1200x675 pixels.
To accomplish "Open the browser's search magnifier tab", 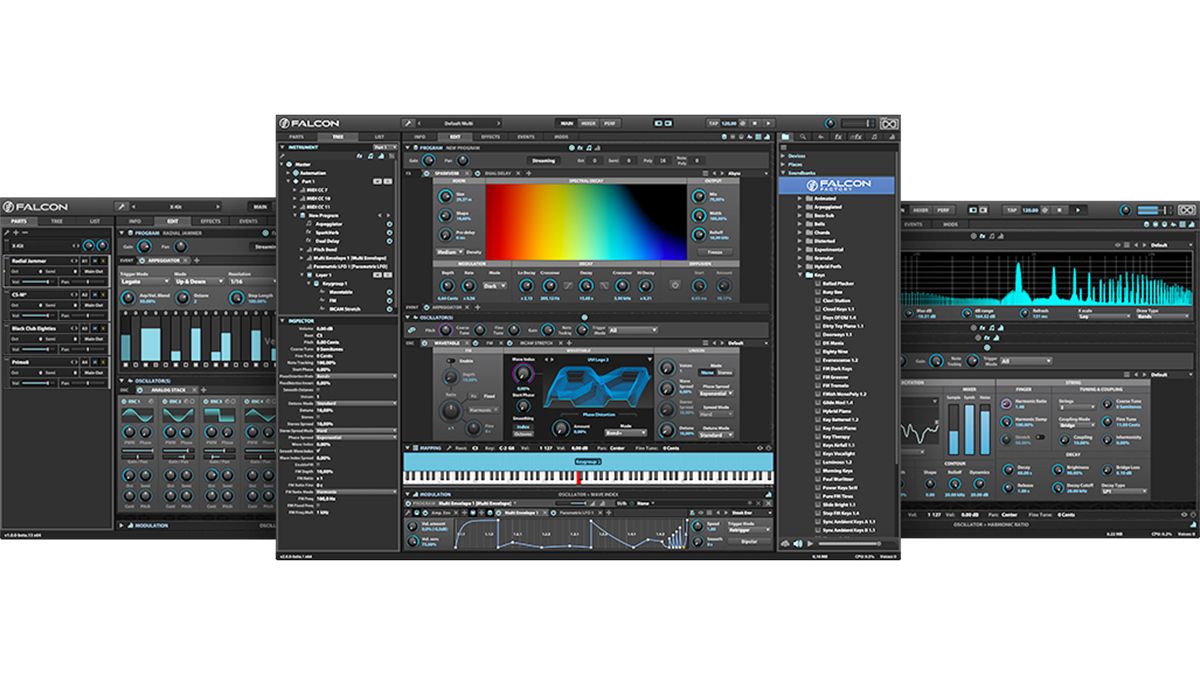I will 802,135.
